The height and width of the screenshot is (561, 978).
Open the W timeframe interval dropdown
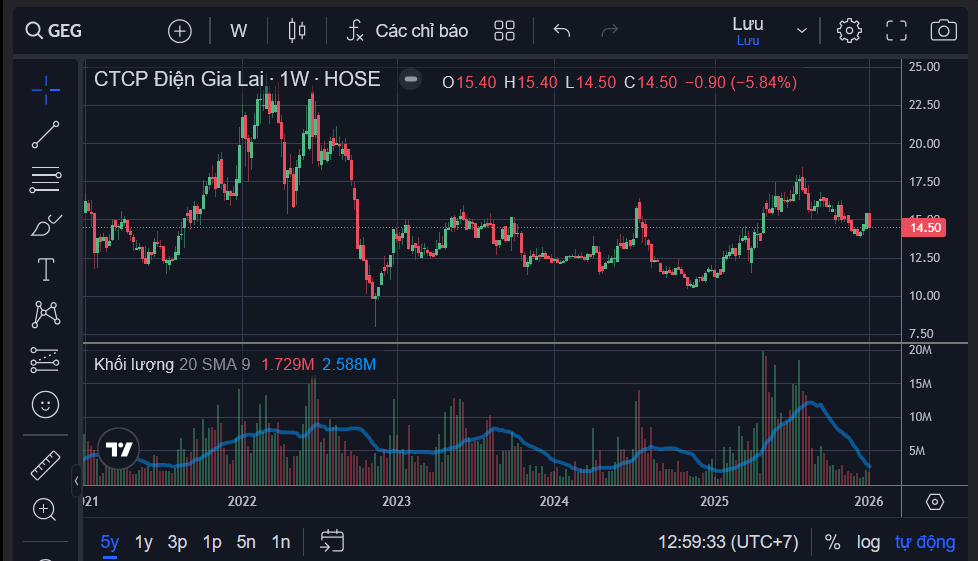click(x=238, y=30)
